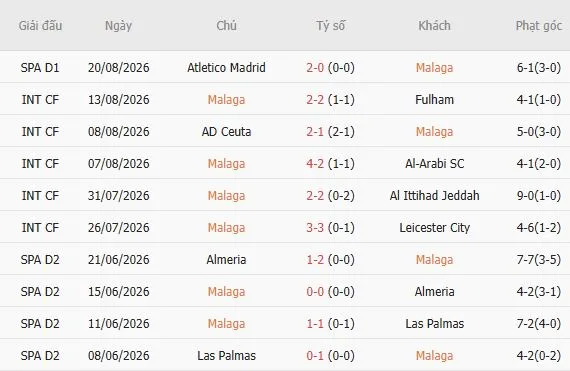Click the Atletico Madrid team name
The width and height of the screenshot is (570, 371).
[x=226, y=68]
